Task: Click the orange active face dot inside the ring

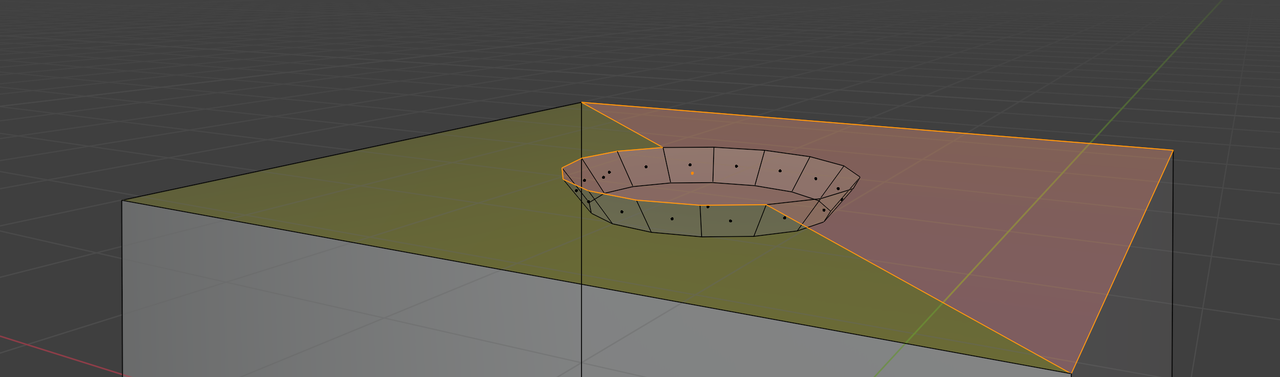Action: (x=692, y=173)
